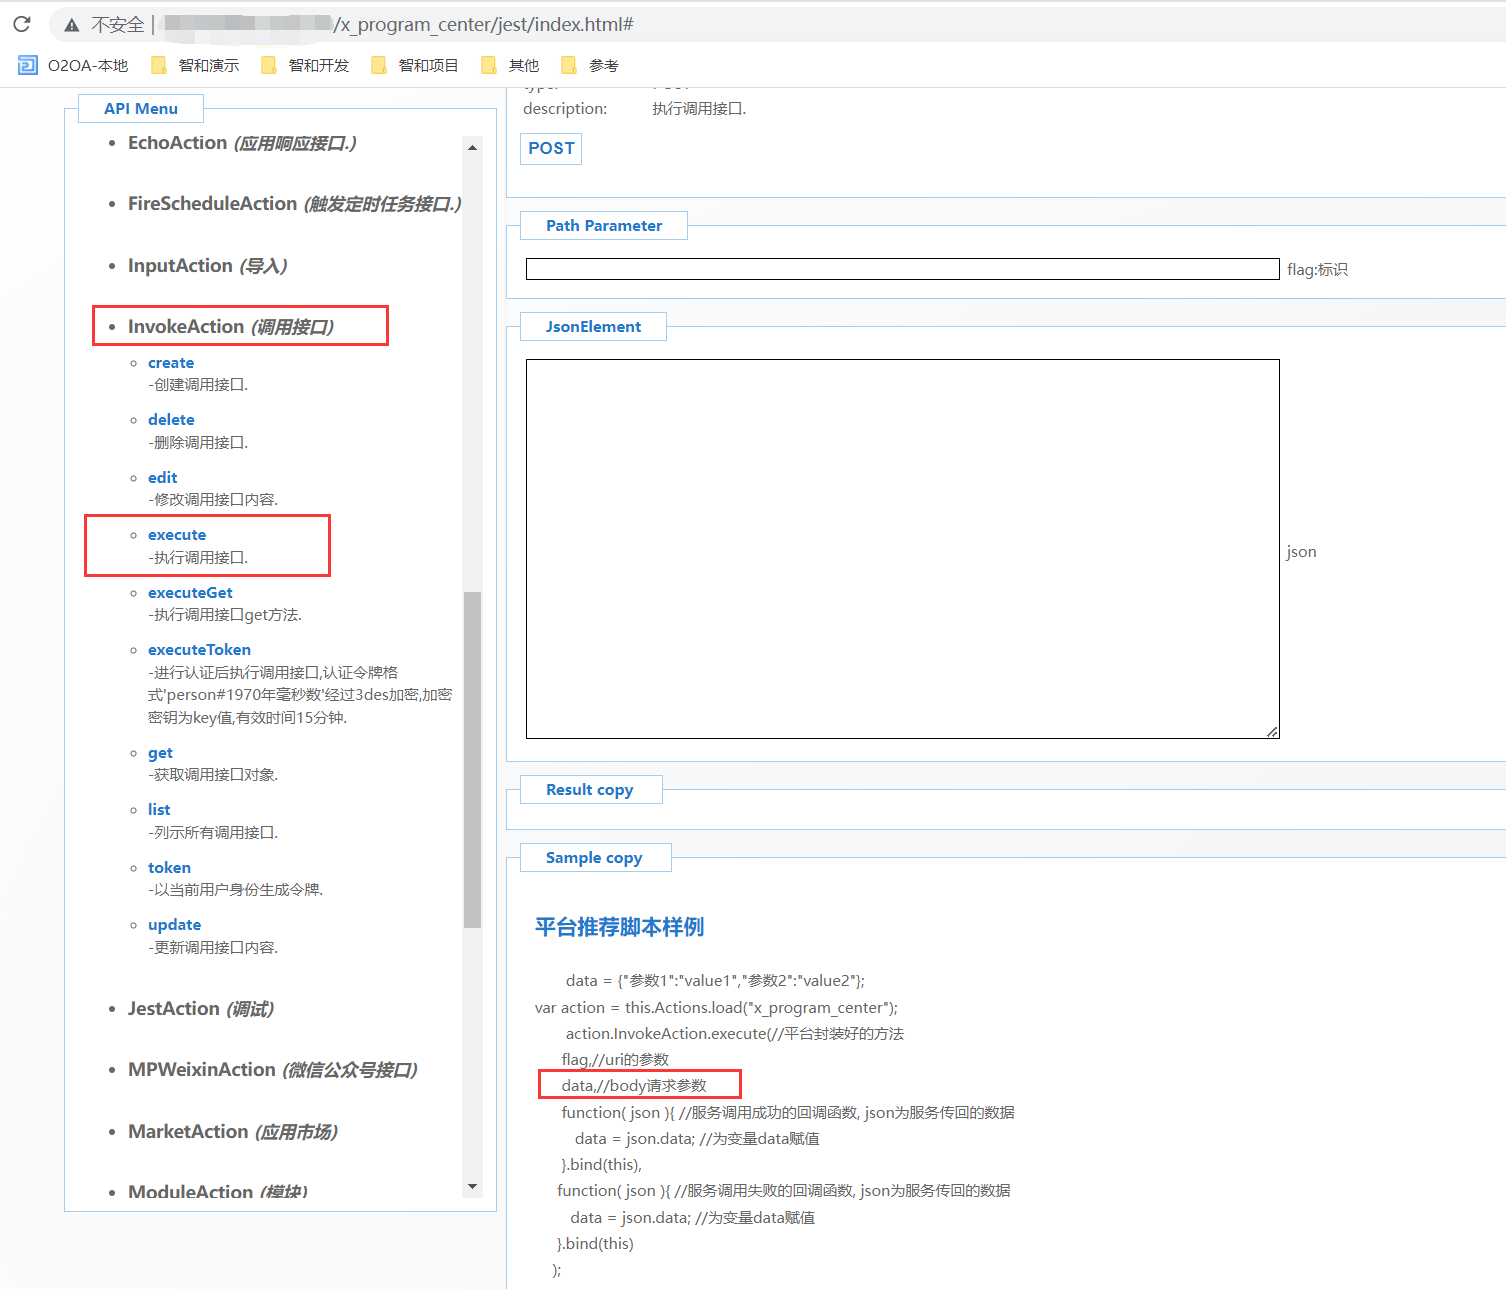The image size is (1506, 1289).
Task: Collapse InvokeAction (调用接口) entry
Action: point(231,327)
